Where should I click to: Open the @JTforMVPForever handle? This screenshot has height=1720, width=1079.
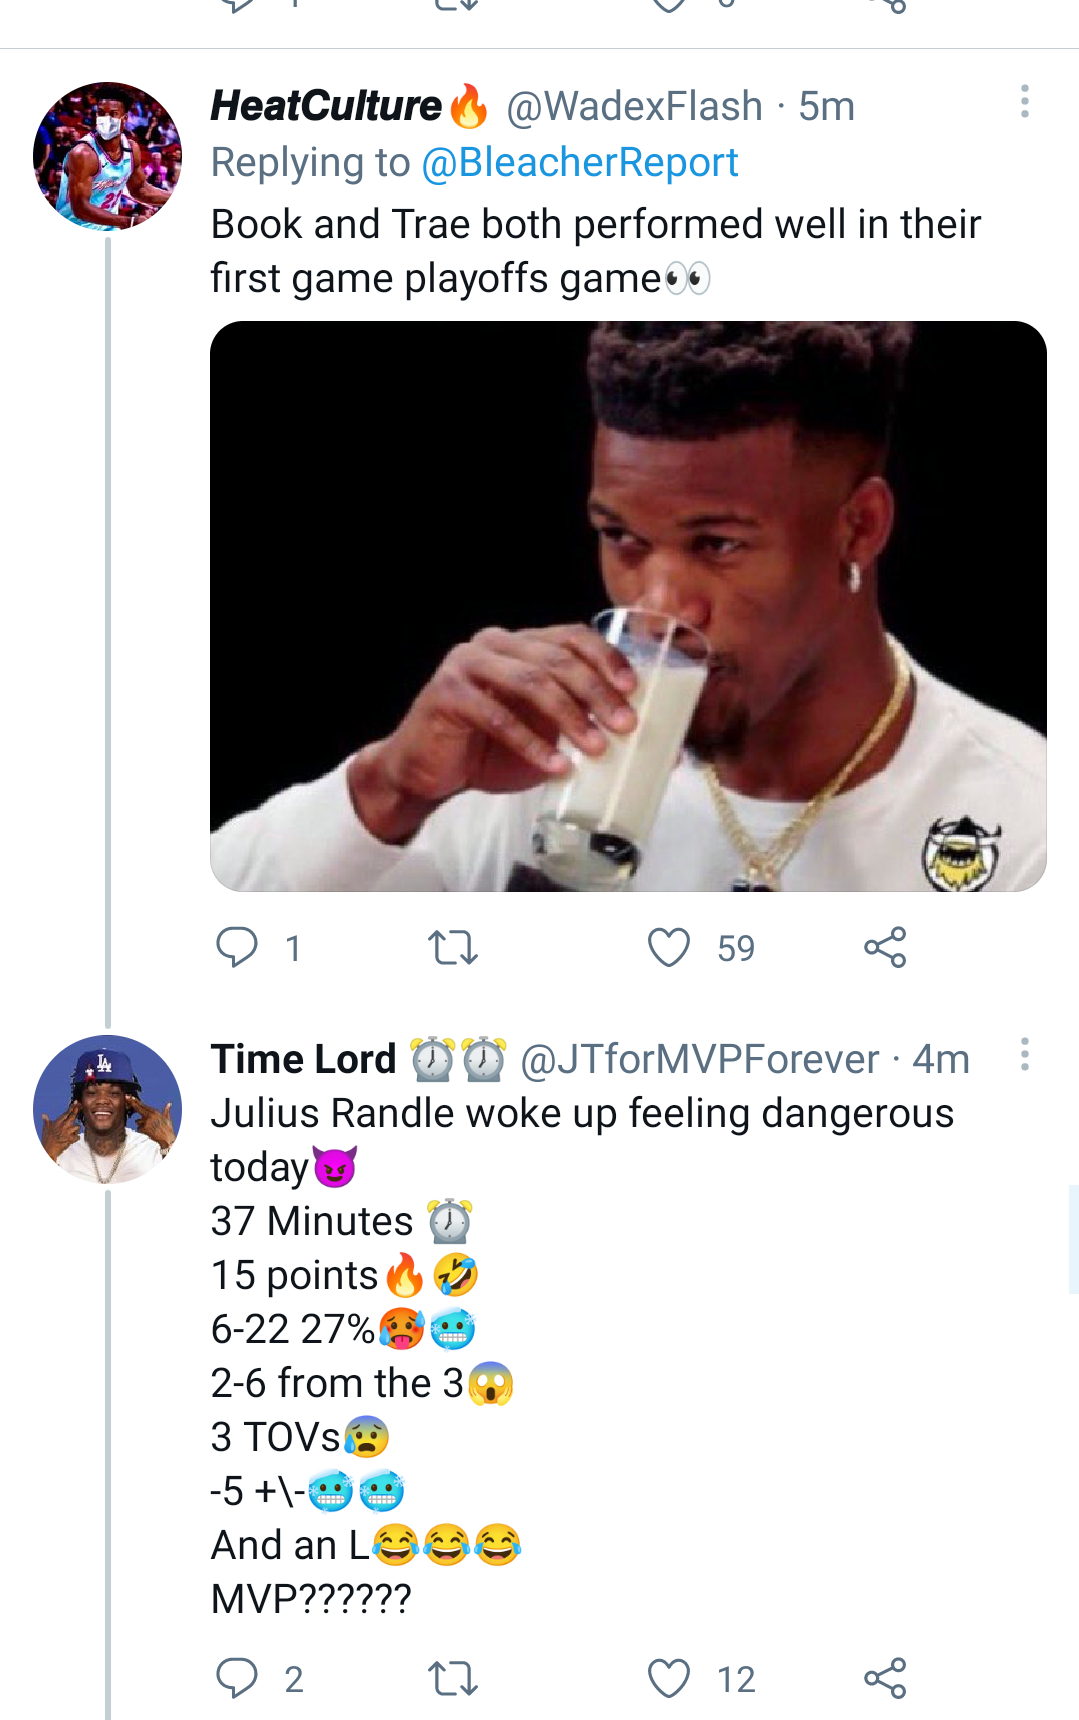click(700, 1059)
